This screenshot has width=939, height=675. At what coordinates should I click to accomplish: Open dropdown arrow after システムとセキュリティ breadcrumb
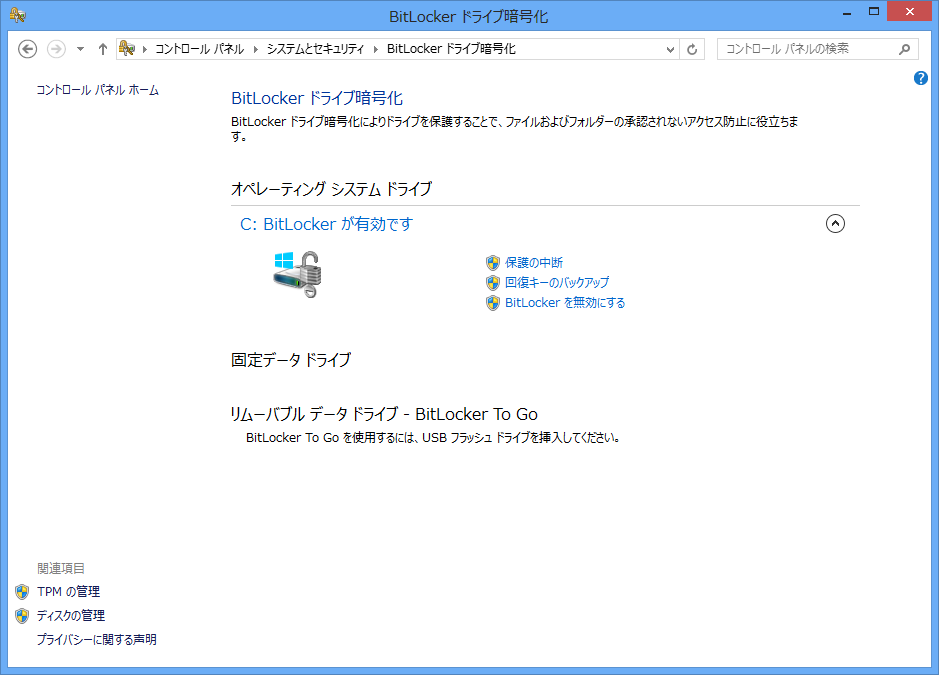point(376,49)
